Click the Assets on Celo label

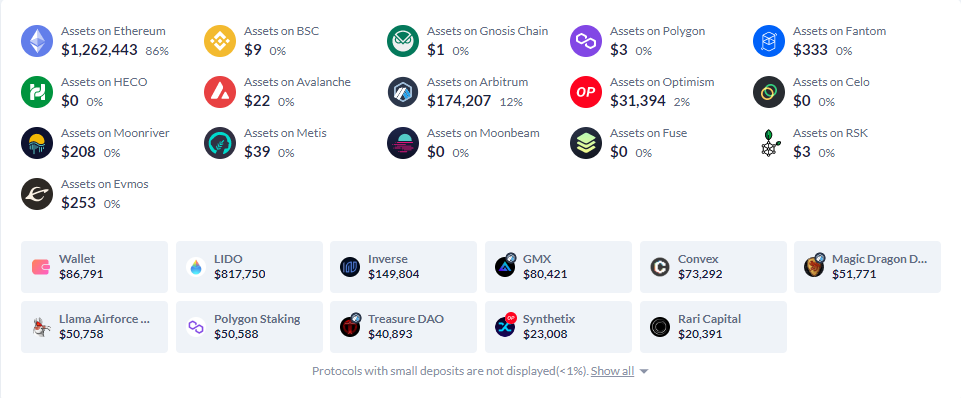[x=831, y=82]
